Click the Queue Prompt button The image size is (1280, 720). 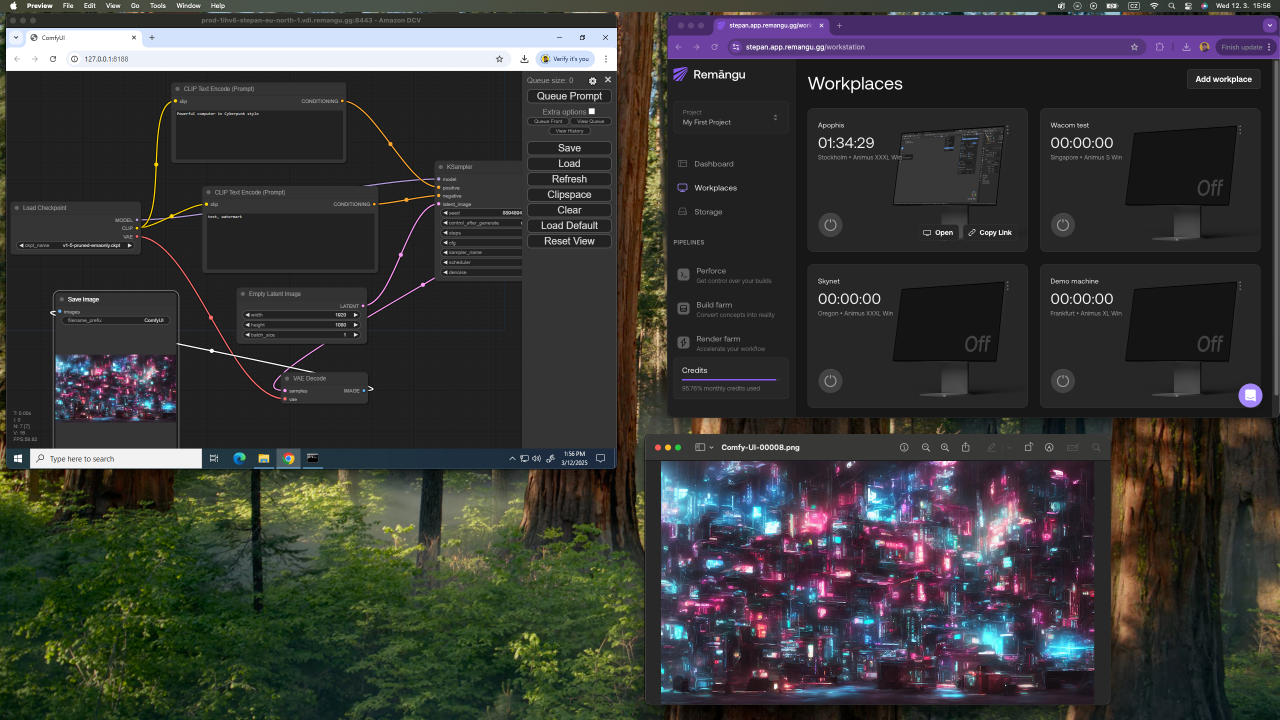pos(569,96)
